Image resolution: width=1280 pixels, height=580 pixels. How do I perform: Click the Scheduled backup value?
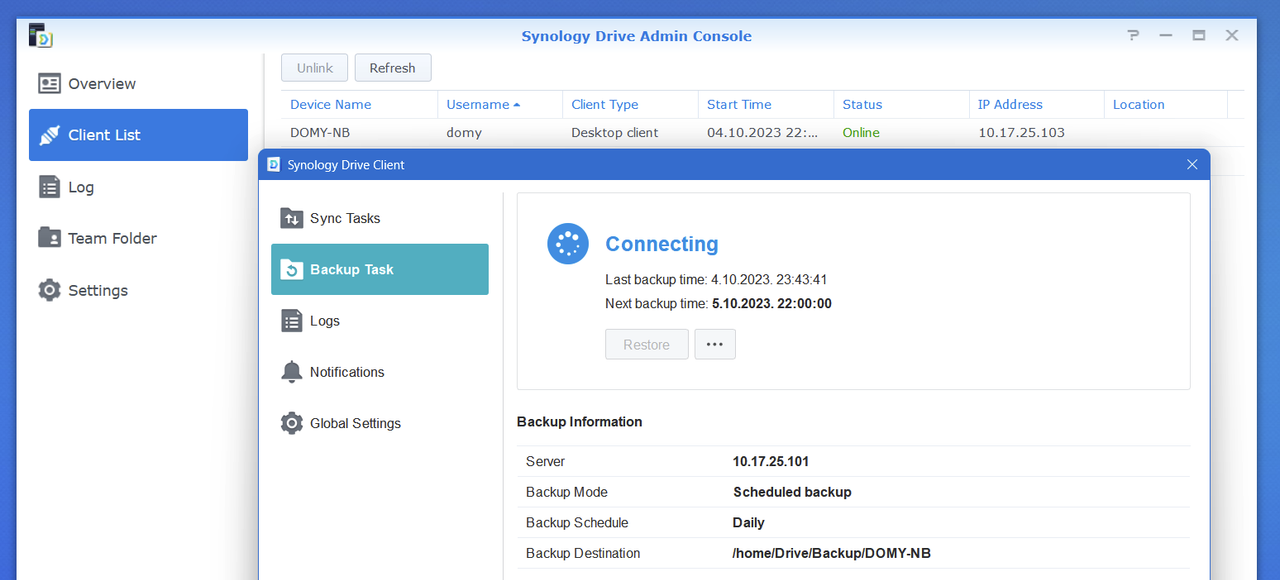pyautogui.click(x=792, y=492)
